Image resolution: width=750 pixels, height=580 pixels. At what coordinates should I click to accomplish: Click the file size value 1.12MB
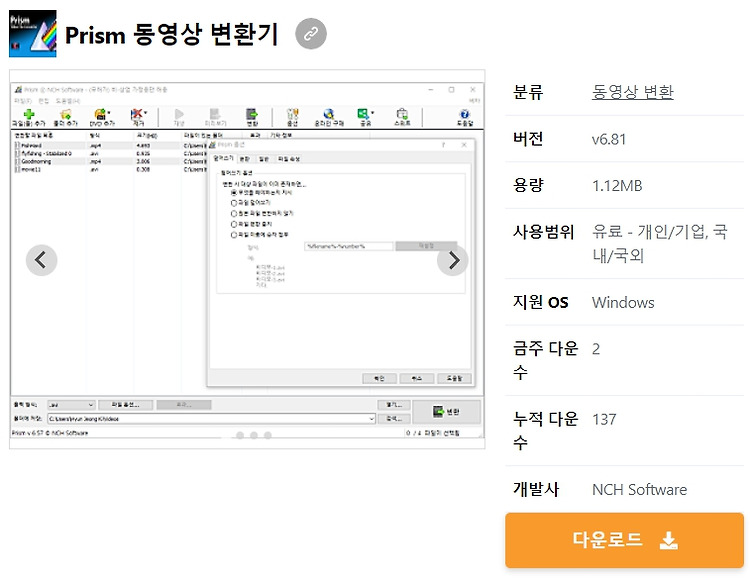tap(617, 186)
